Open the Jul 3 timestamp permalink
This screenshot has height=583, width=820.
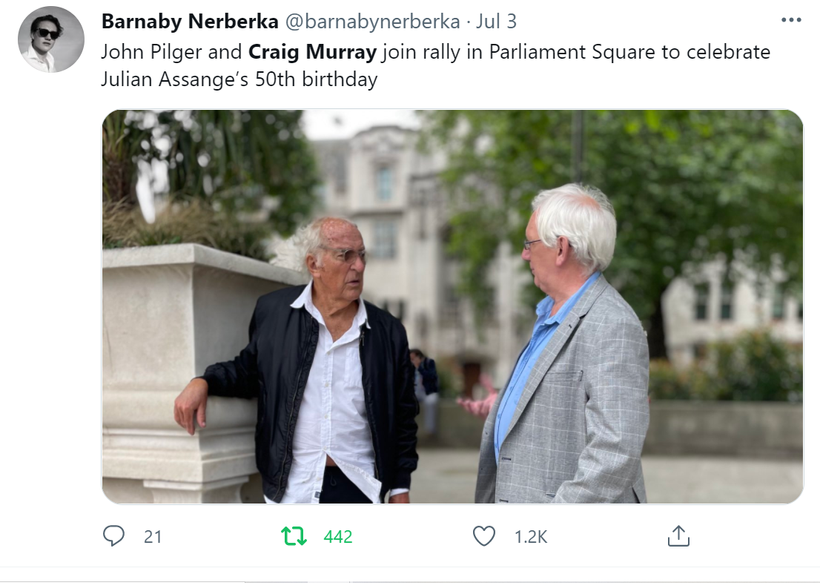496,21
